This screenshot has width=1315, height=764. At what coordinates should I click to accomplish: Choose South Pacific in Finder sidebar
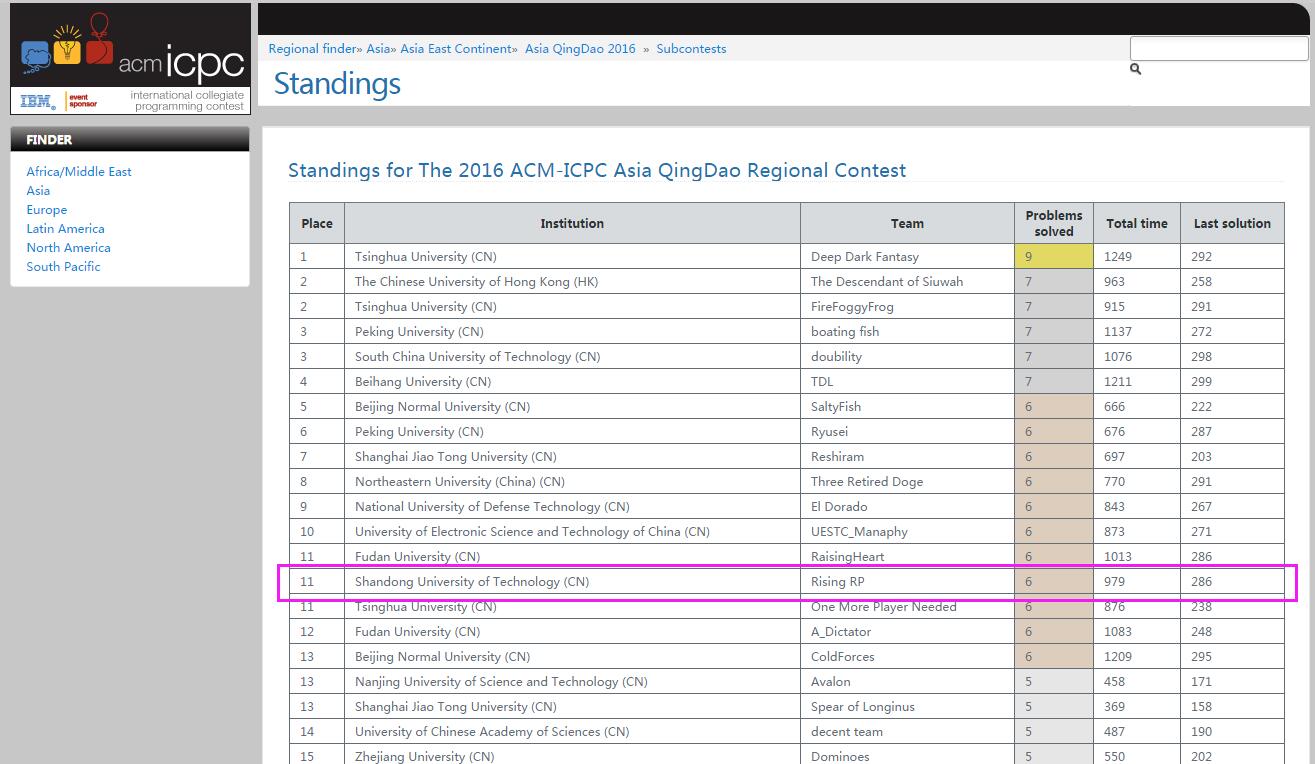tap(63, 267)
